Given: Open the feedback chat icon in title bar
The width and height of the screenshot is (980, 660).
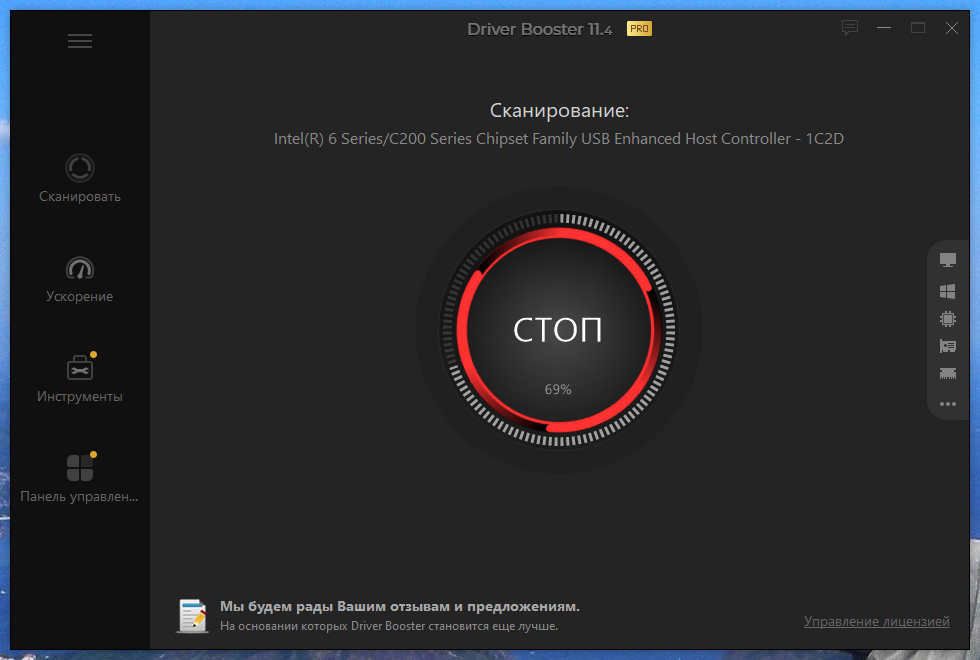Looking at the screenshot, I should (850, 28).
